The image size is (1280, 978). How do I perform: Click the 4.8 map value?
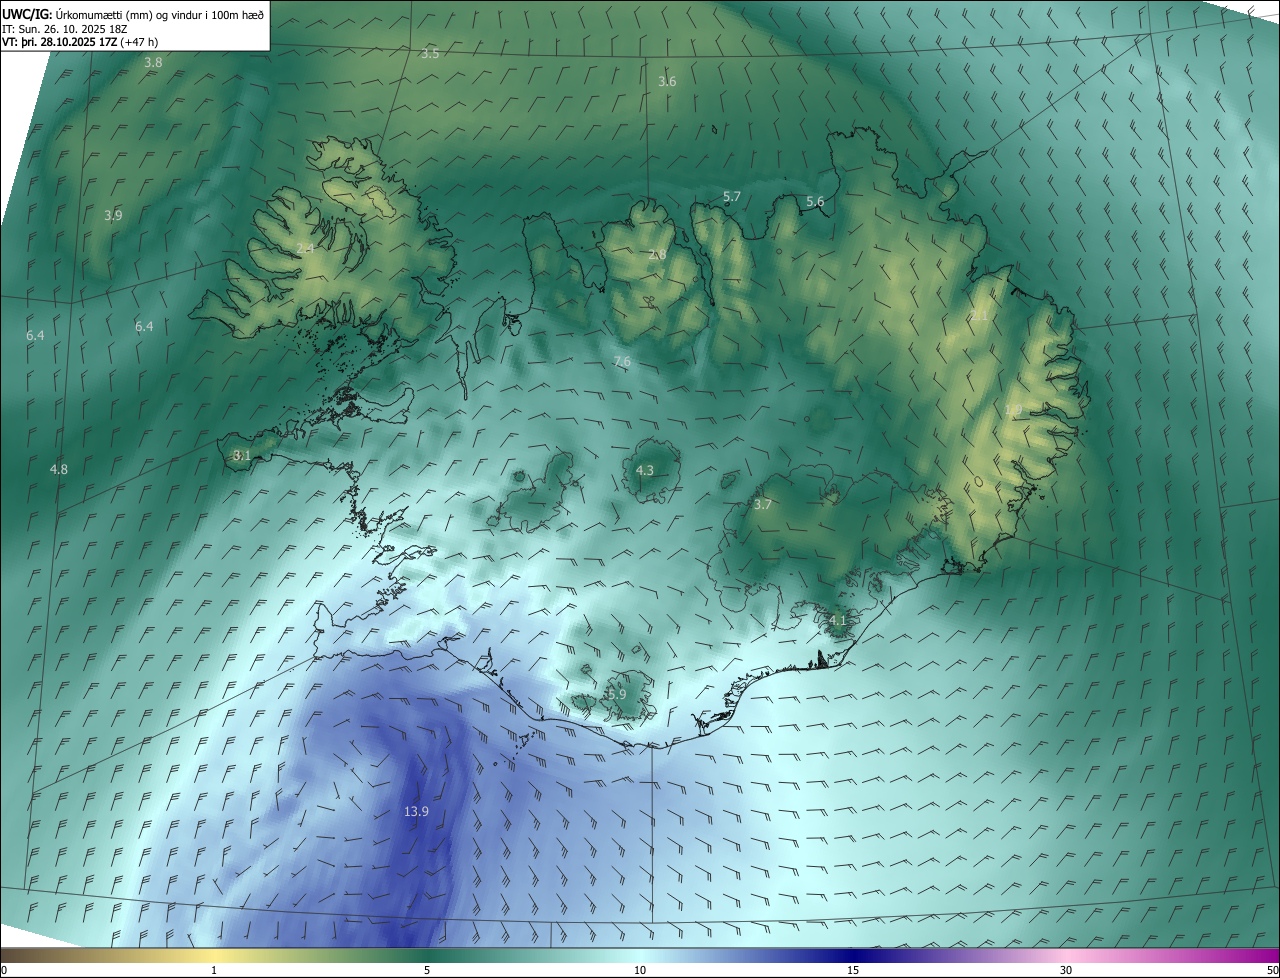pos(59,469)
